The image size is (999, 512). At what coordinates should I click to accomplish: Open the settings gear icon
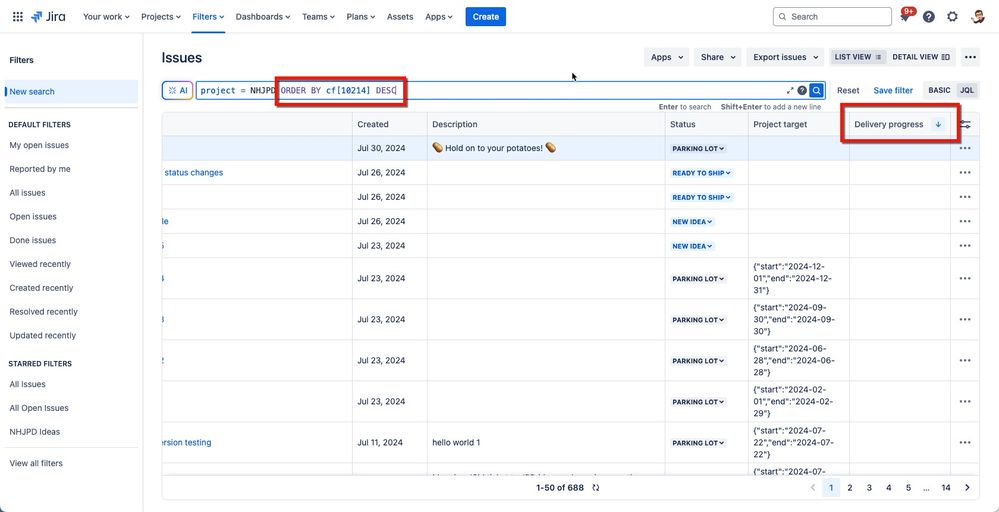pos(952,17)
